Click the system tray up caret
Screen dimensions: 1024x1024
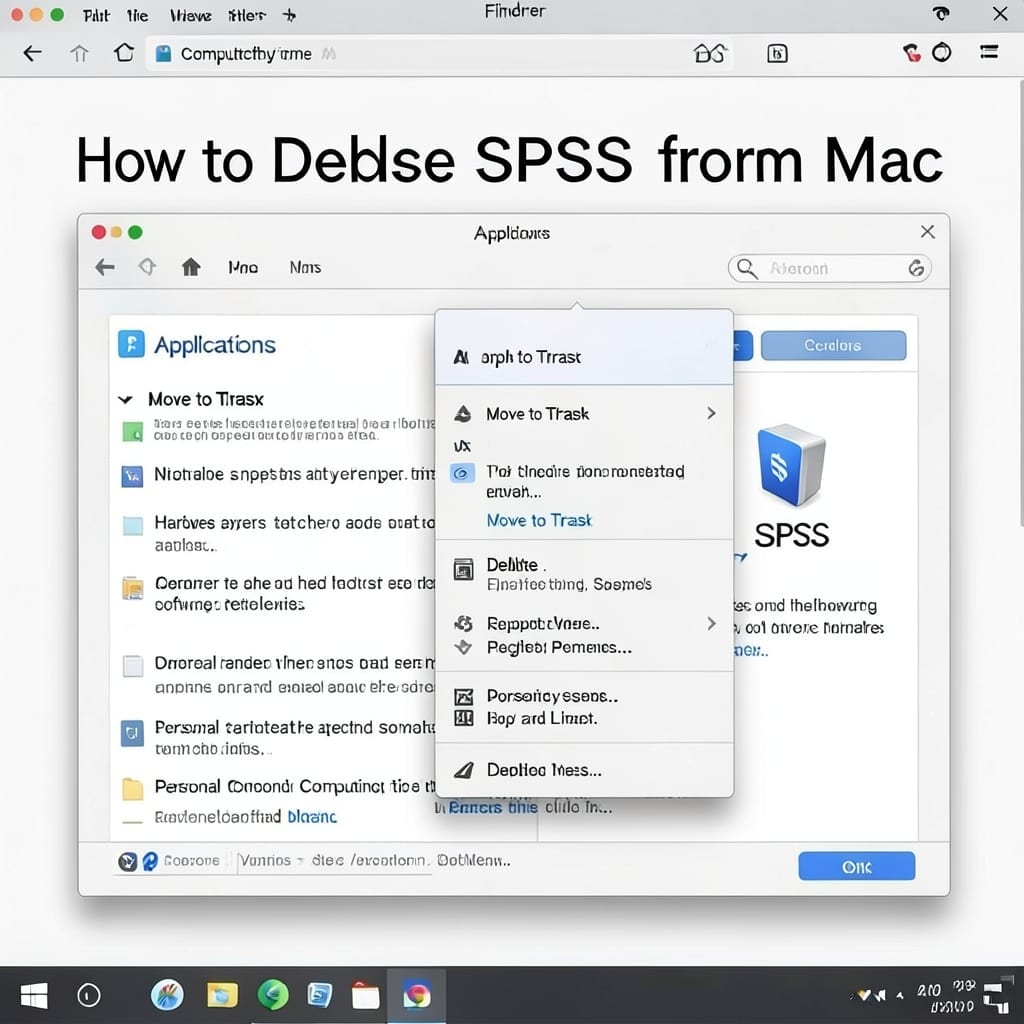pos(900,995)
